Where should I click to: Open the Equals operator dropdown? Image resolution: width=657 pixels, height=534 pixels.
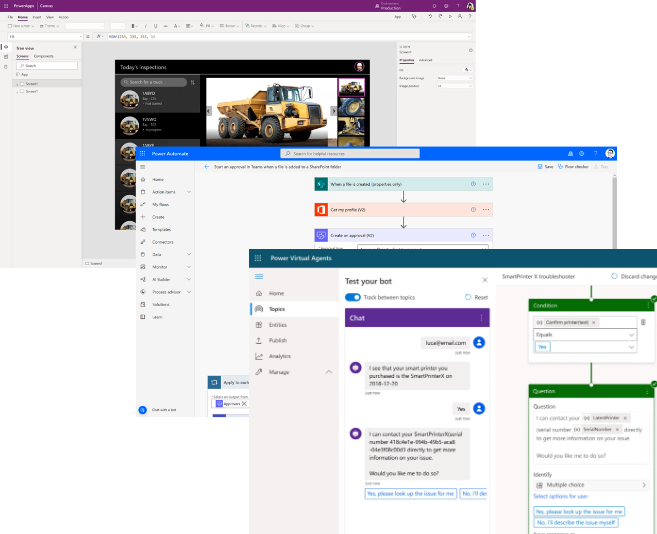click(585, 335)
